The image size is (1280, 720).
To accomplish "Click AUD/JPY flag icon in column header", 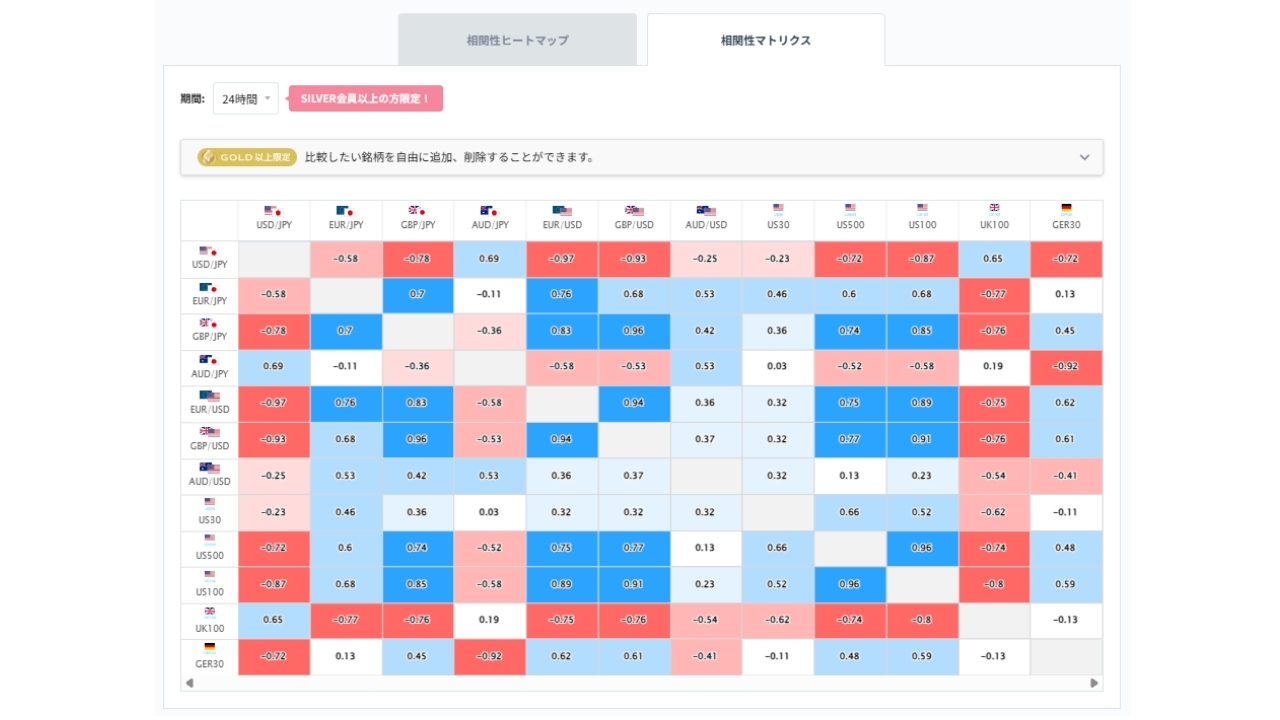I will pyautogui.click(x=489, y=211).
